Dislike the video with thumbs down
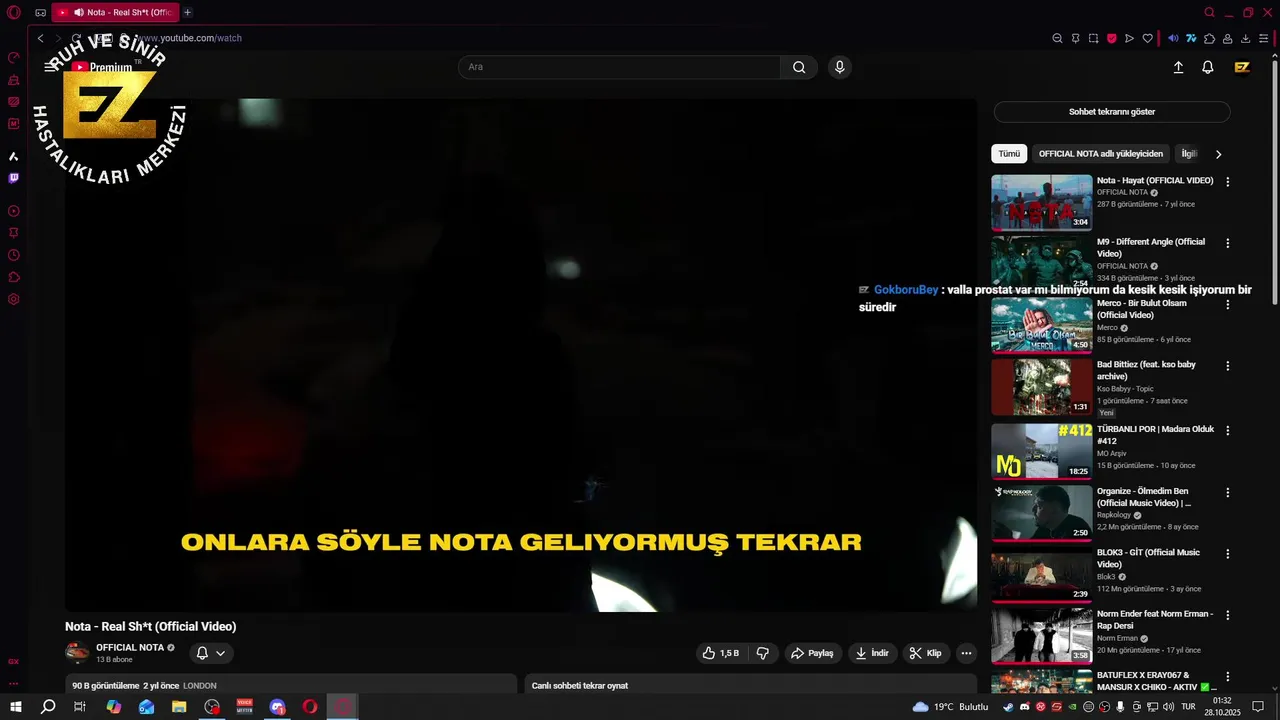The height and width of the screenshot is (720, 1280). (763, 653)
